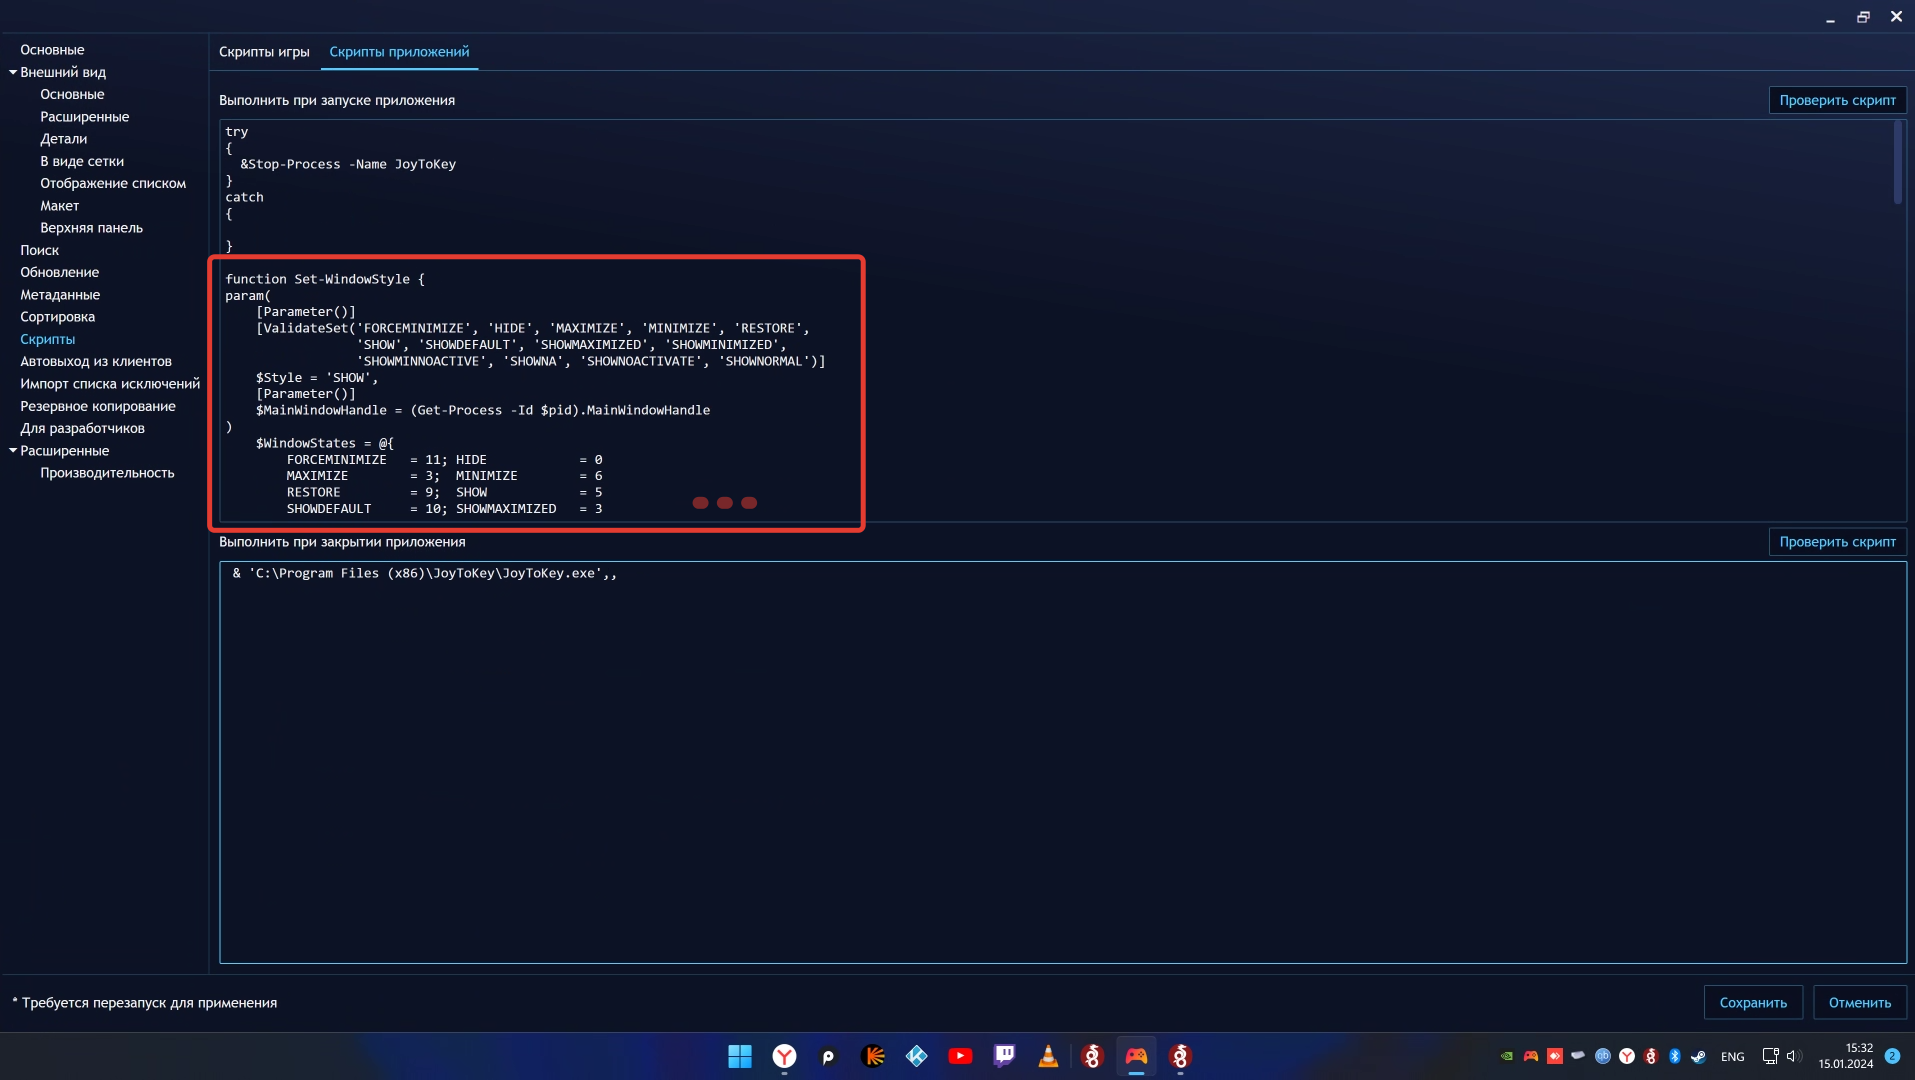Open the black P icon app on taskbar
This screenshot has width=1915, height=1080.
pyautogui.click(x=828, y=1056)
